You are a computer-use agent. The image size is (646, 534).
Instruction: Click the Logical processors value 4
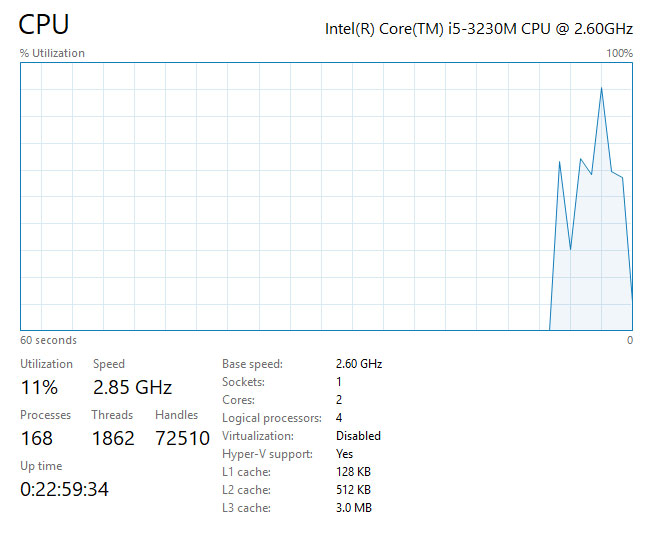pos(339,418)
